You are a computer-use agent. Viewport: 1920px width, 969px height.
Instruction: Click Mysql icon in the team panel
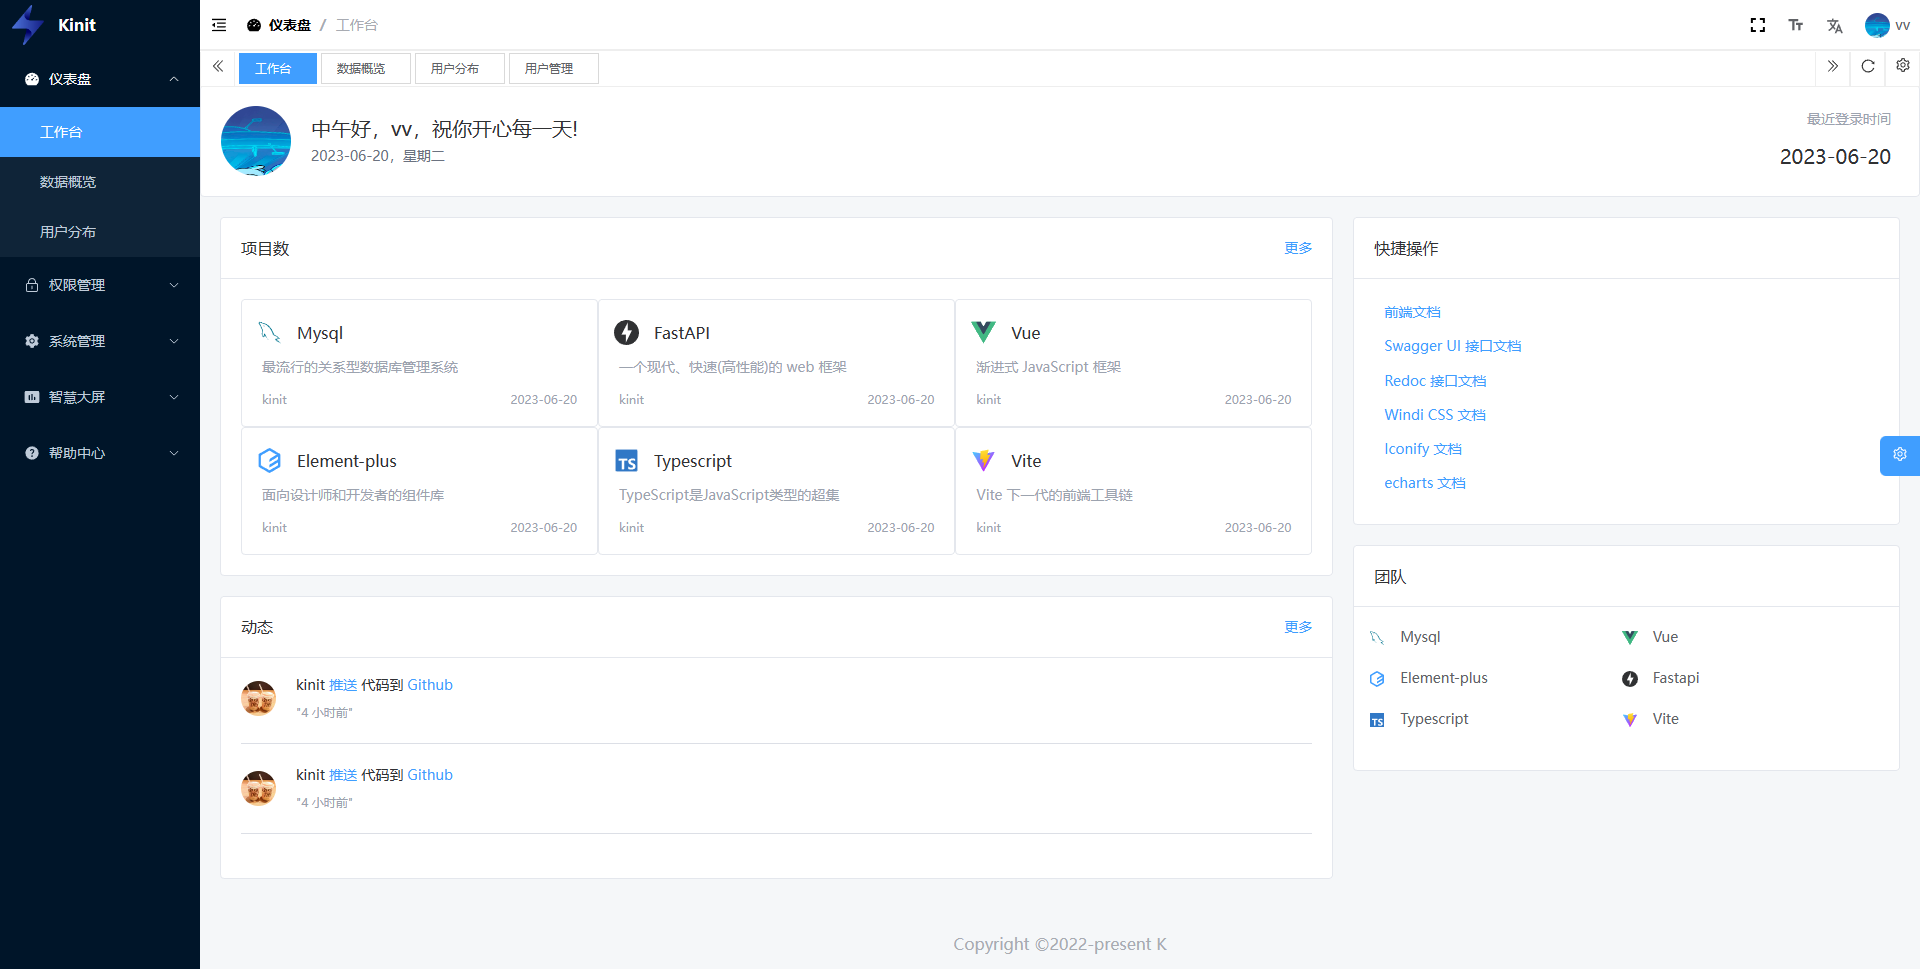1377,637
